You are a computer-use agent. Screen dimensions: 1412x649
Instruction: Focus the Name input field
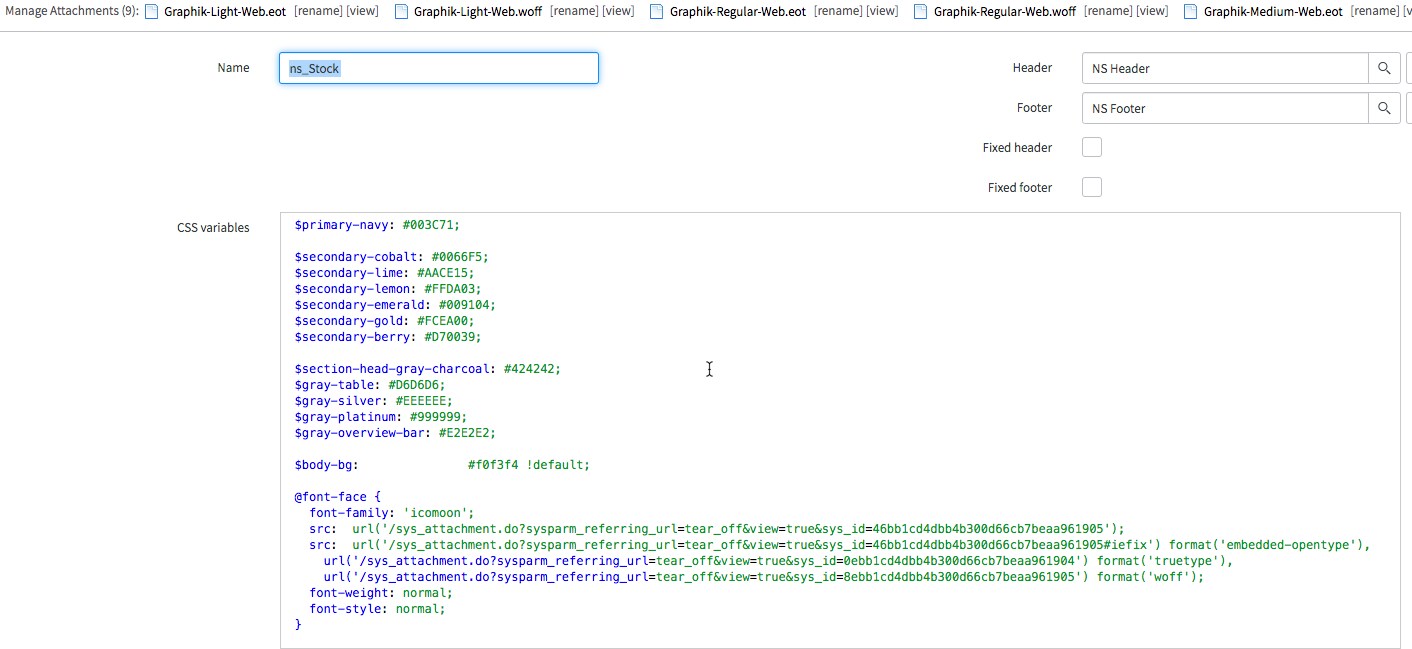pos(438,68)
